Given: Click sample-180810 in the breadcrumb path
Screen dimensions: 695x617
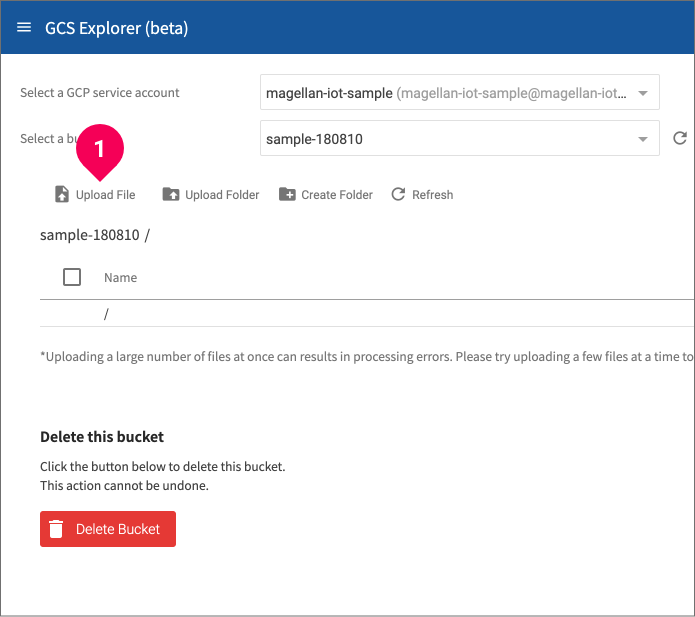Looking at the screenshot, I should pyautogui.click(x=90, y=234).
